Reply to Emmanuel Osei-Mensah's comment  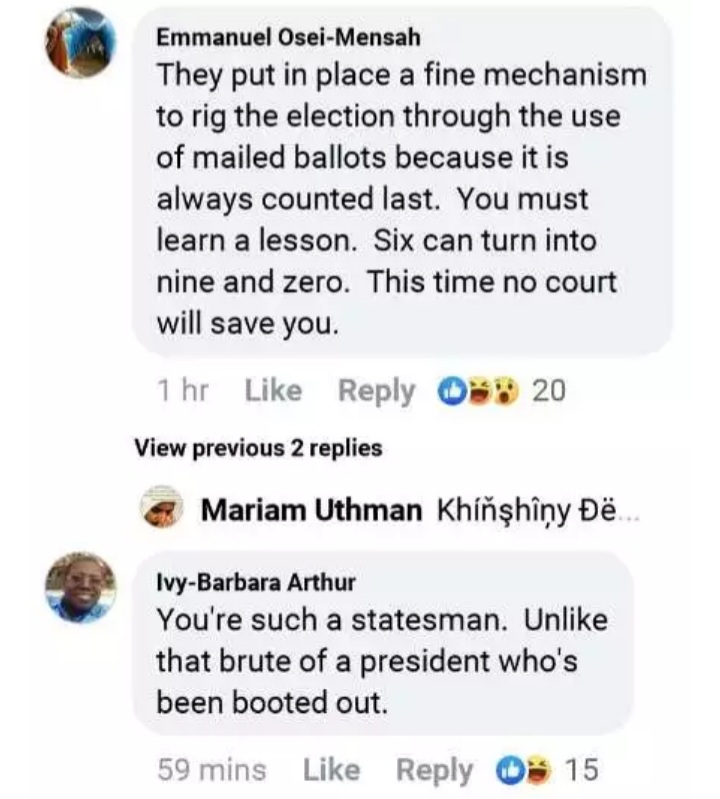376,391
